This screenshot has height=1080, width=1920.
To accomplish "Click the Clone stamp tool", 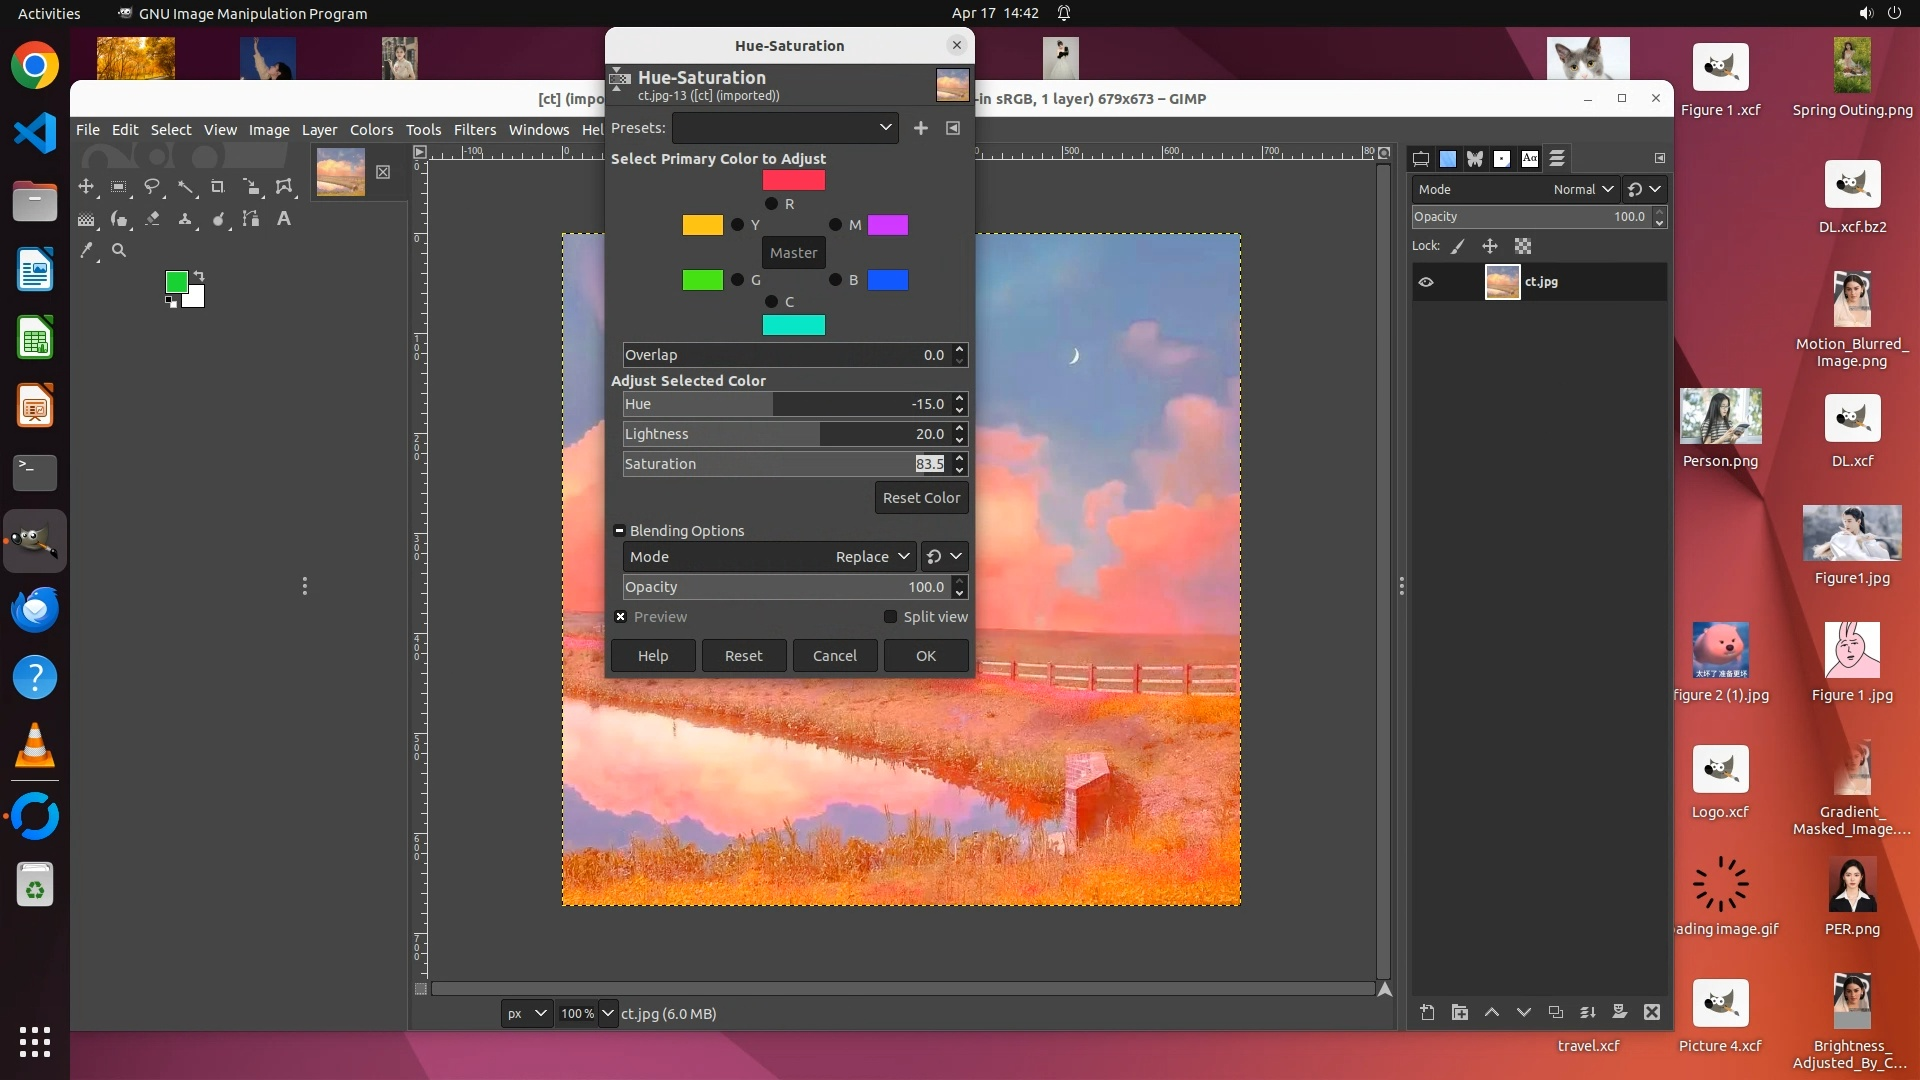I will [x=185, y=219].
